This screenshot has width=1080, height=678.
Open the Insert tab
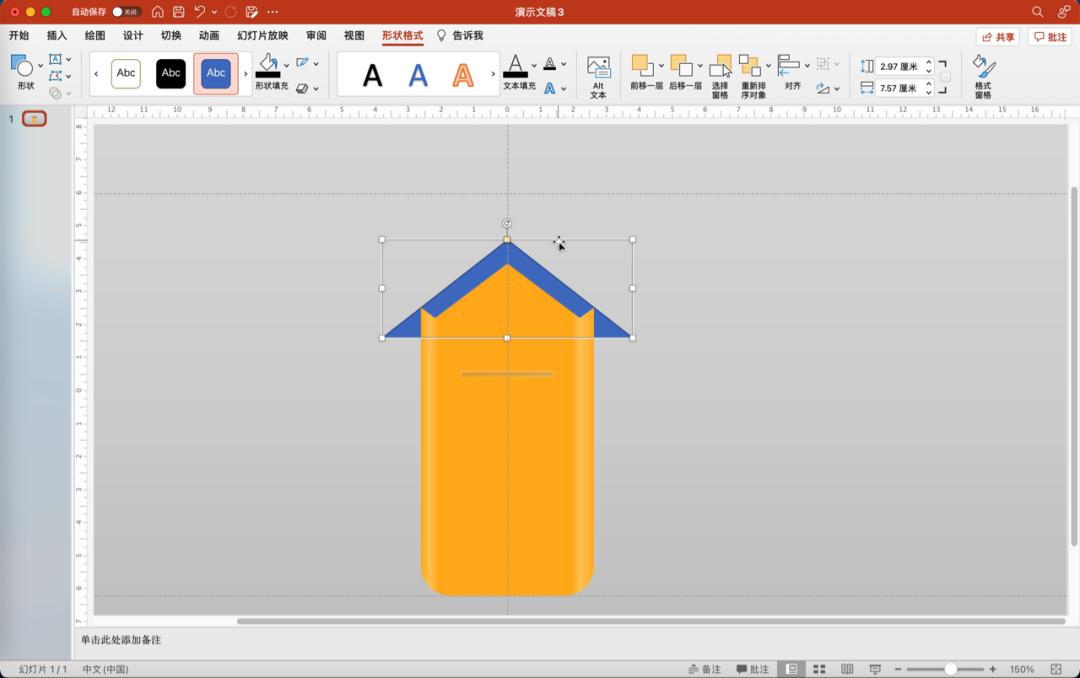coord(57,36)
